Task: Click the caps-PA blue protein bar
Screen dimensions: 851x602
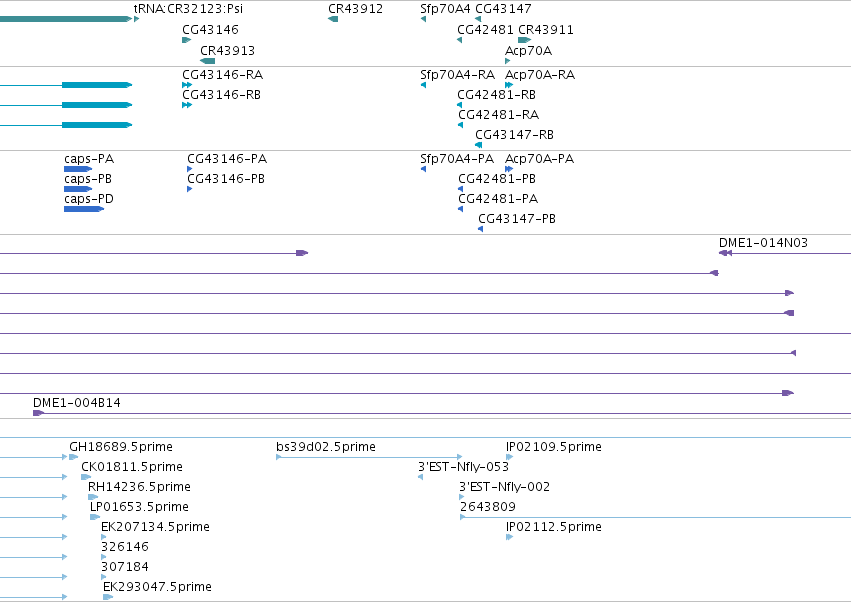Action: click(x=78, y=169)
